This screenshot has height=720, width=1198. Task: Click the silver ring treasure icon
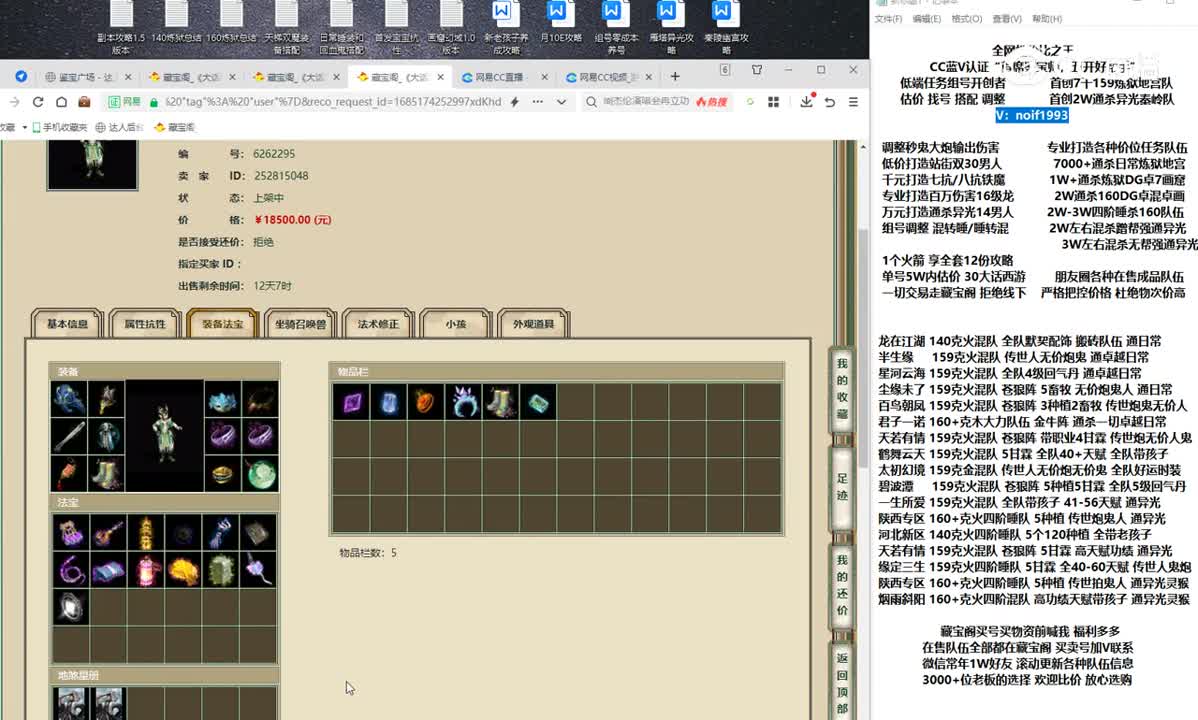click(71, 608)
